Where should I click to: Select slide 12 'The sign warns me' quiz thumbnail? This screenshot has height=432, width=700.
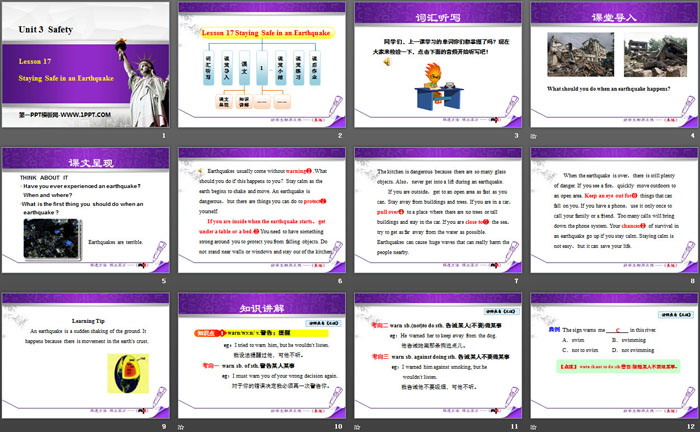tap(614, 356)
